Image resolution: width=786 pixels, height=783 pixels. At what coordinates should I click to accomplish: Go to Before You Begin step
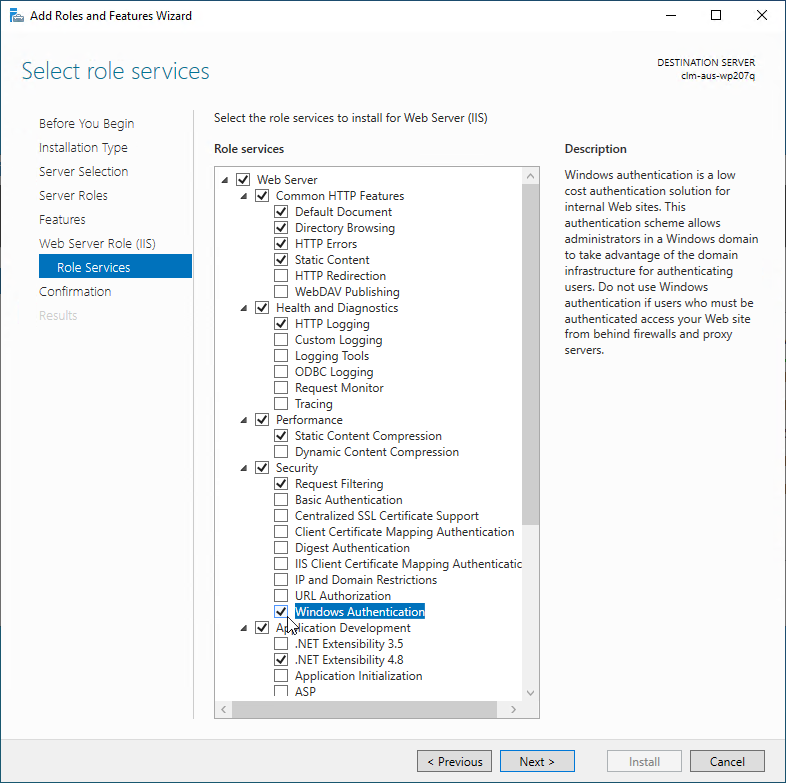coord(86,123)
